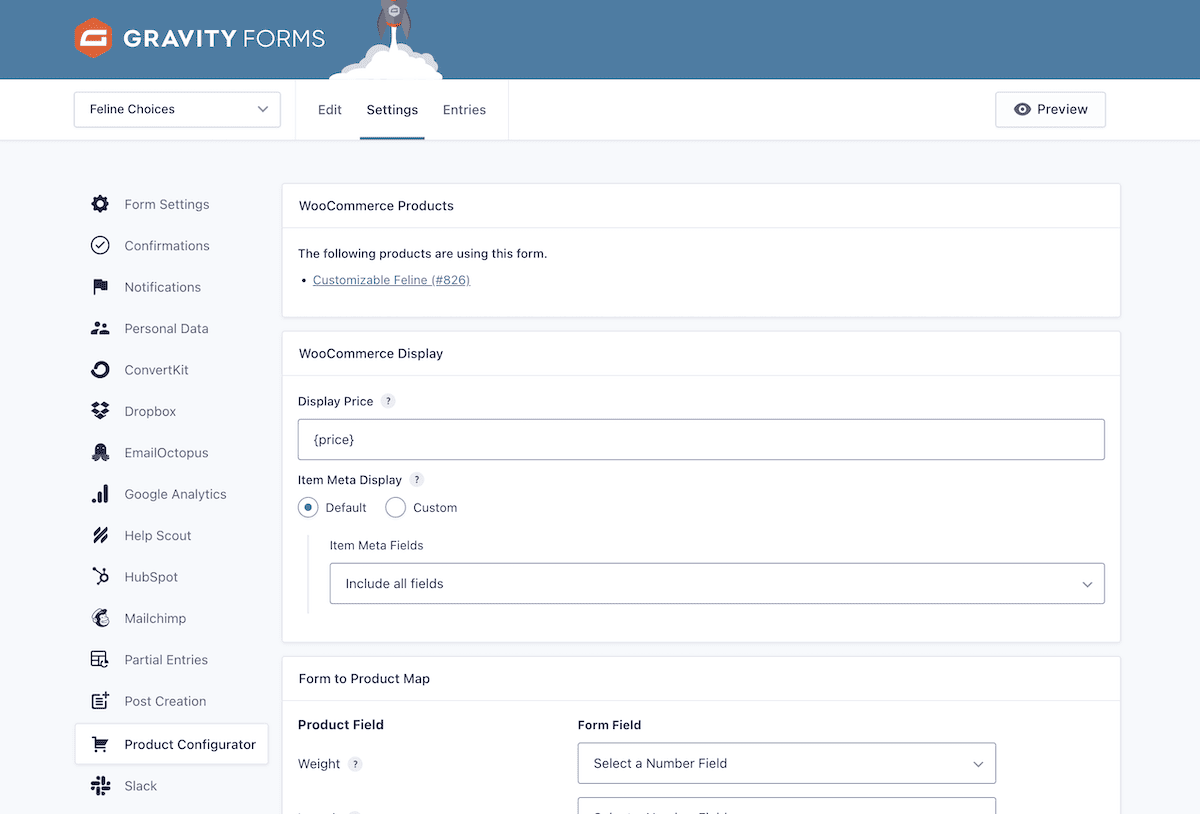Open the Slack settings
The width and height of the screenshot is (1200, 814).
click(x=141, y=786)
